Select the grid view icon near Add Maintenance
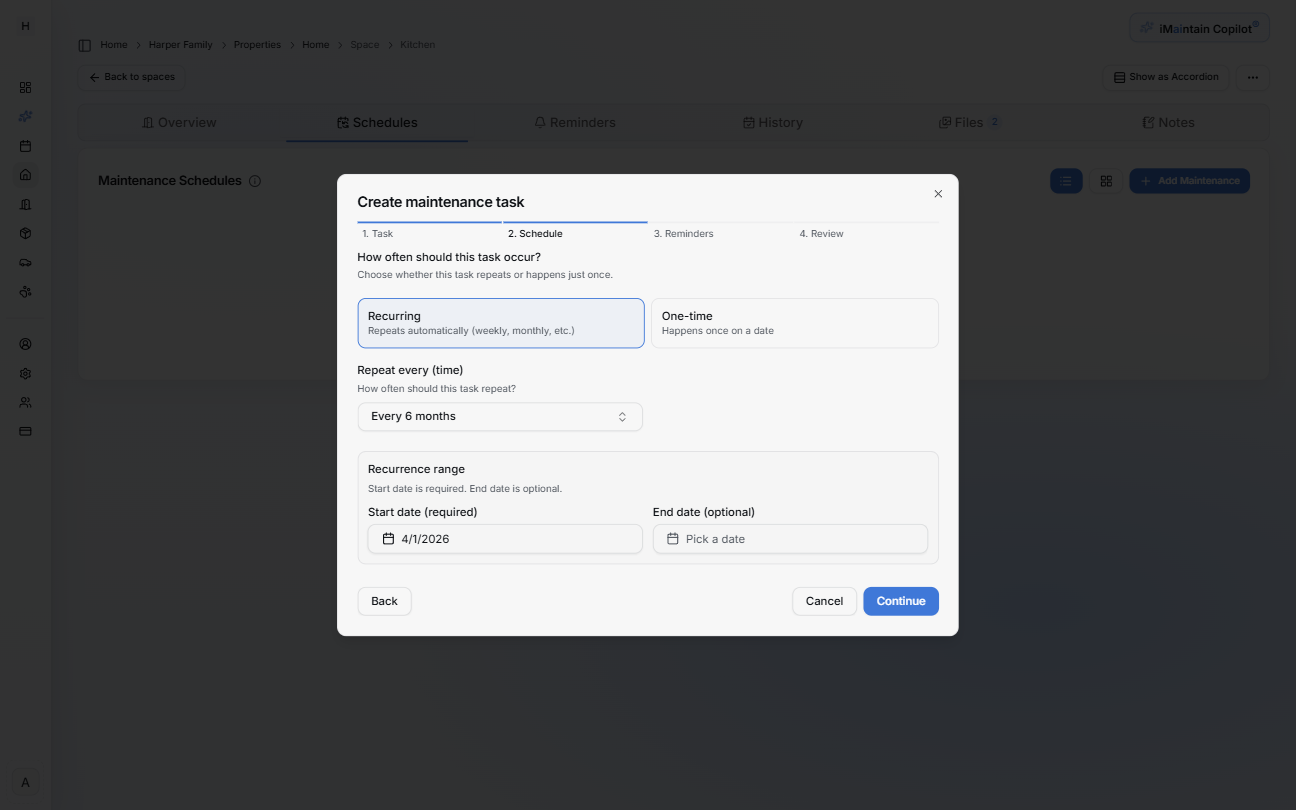 [x=1106, y=181]
